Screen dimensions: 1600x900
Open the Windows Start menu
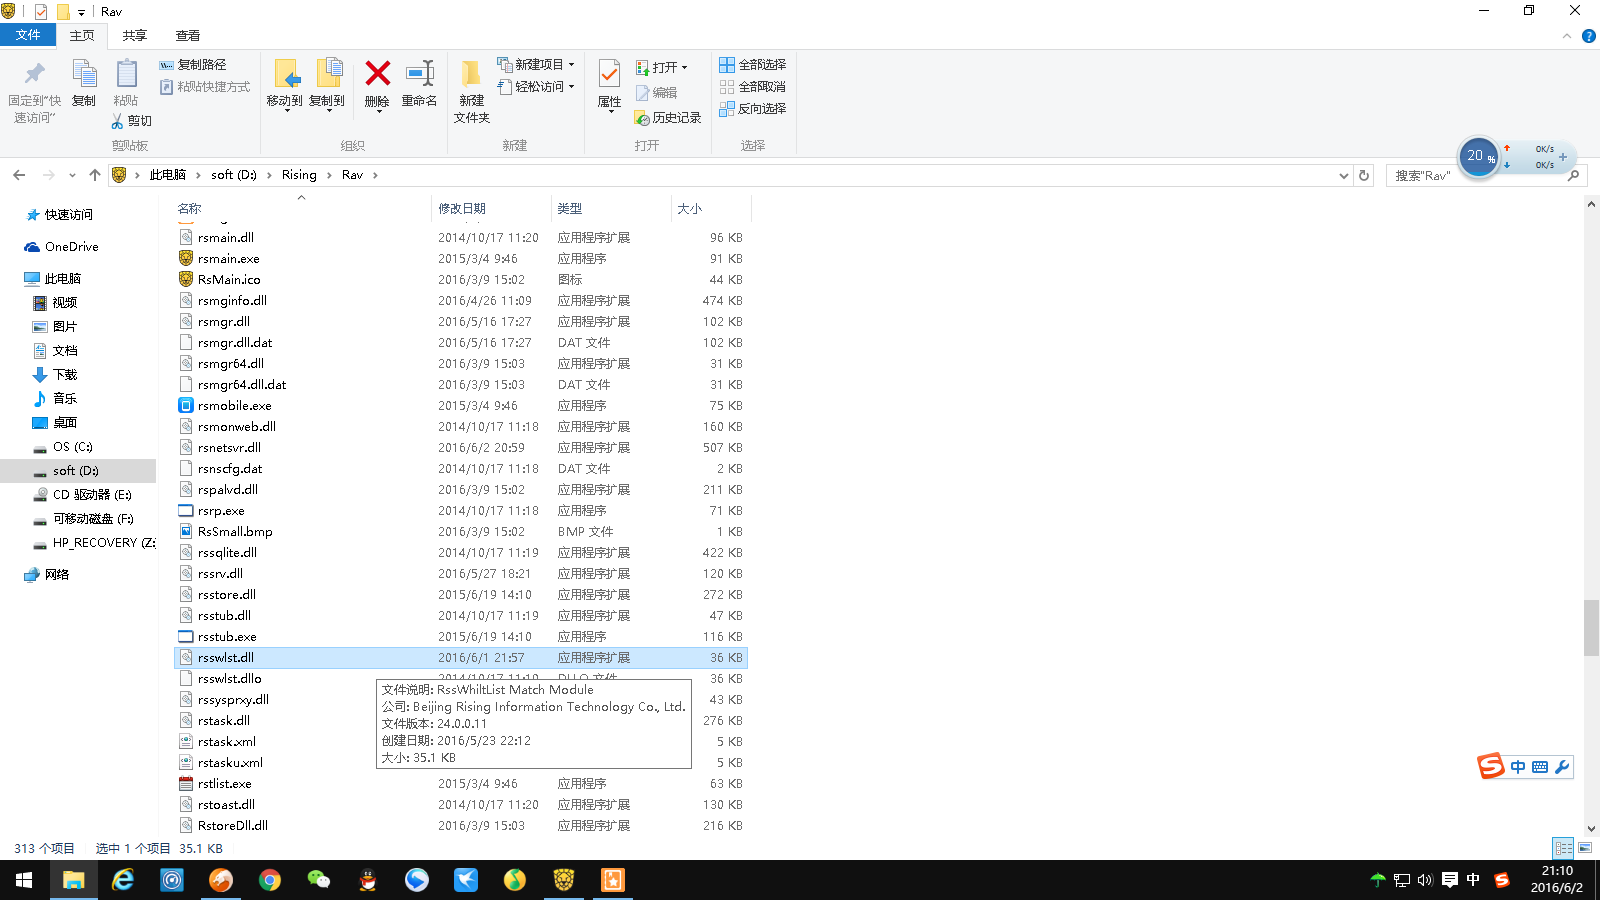(x=24, y=880)
